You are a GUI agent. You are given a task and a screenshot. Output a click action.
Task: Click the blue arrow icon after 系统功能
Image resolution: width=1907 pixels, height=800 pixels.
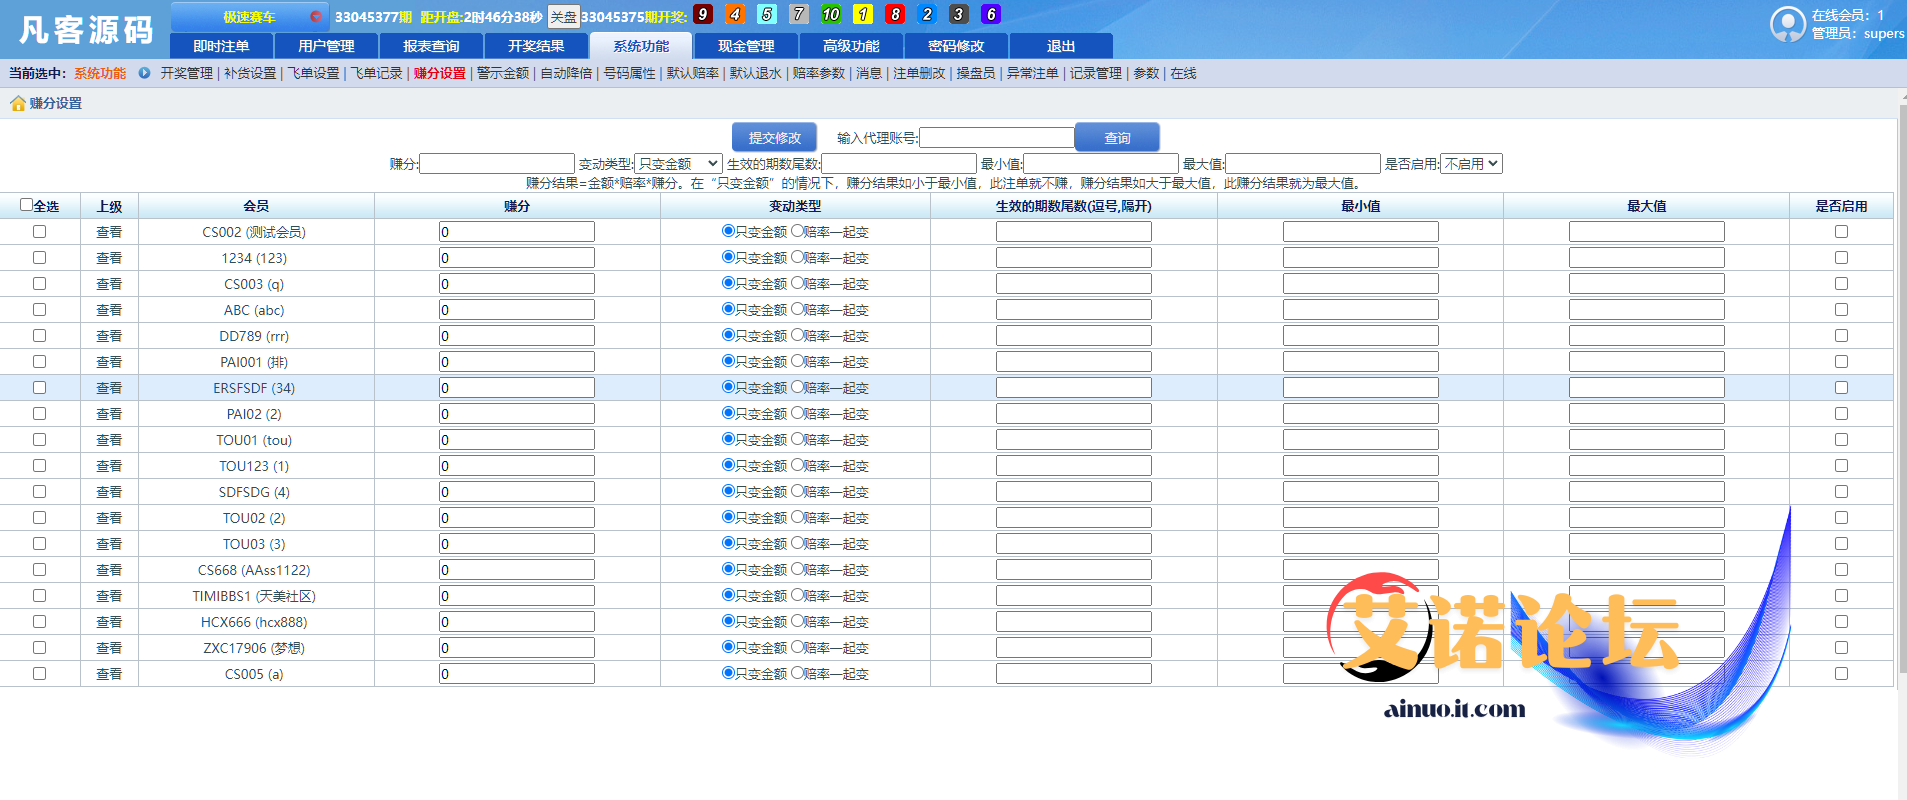coord(144,73)
